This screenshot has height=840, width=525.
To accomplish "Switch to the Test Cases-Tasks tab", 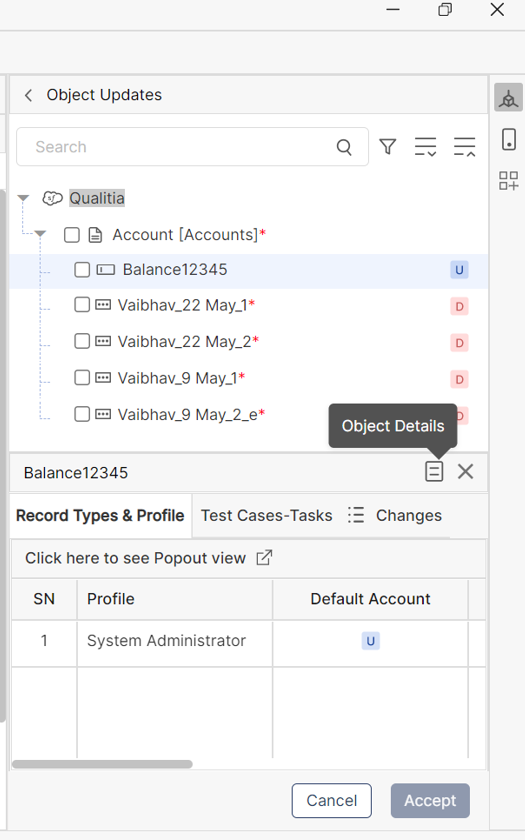I will pyautogui.click(x=267, y=515).
